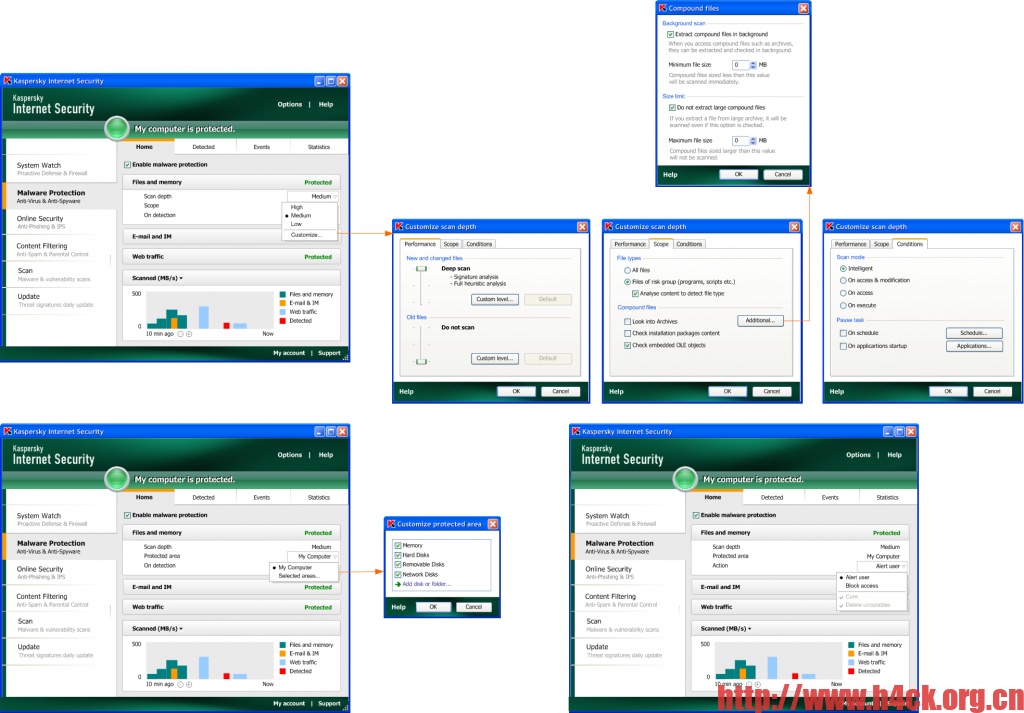The image size is (1024, 713).
Task: Enable the On schedule pause task checkbox
Action: coord(843,333)
